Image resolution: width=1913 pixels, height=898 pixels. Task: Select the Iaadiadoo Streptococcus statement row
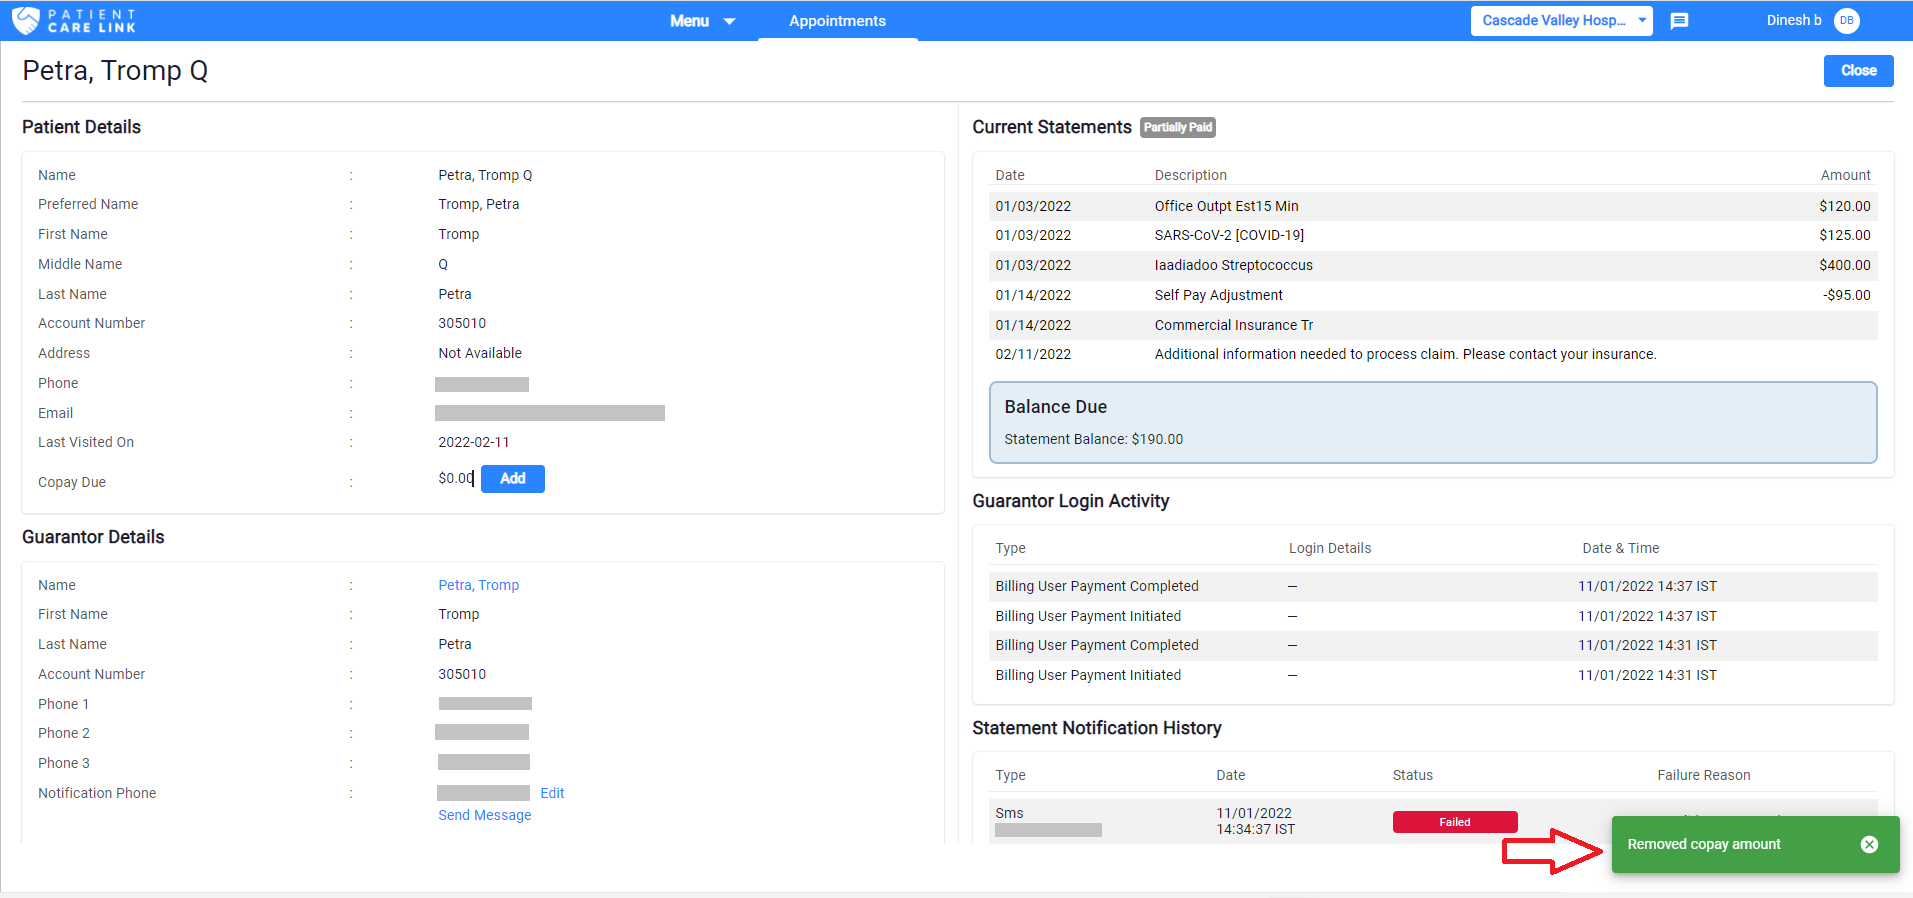tap(1433, 265)
